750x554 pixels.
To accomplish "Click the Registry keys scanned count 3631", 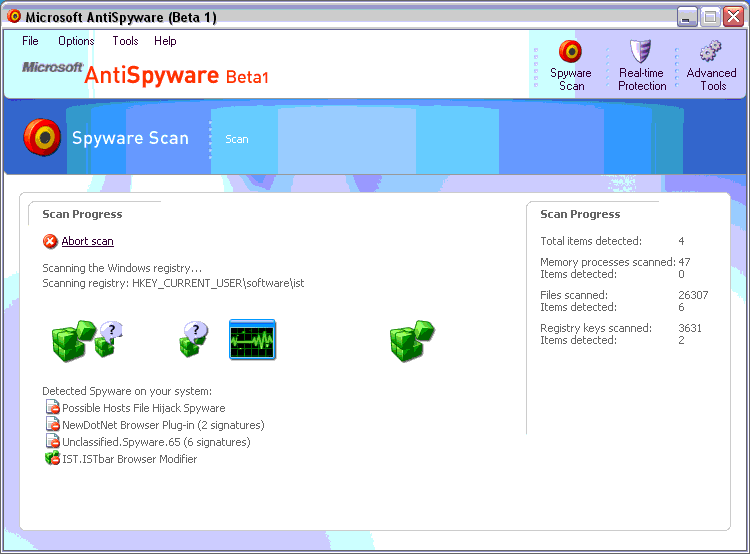I will (x=690, y=328).
